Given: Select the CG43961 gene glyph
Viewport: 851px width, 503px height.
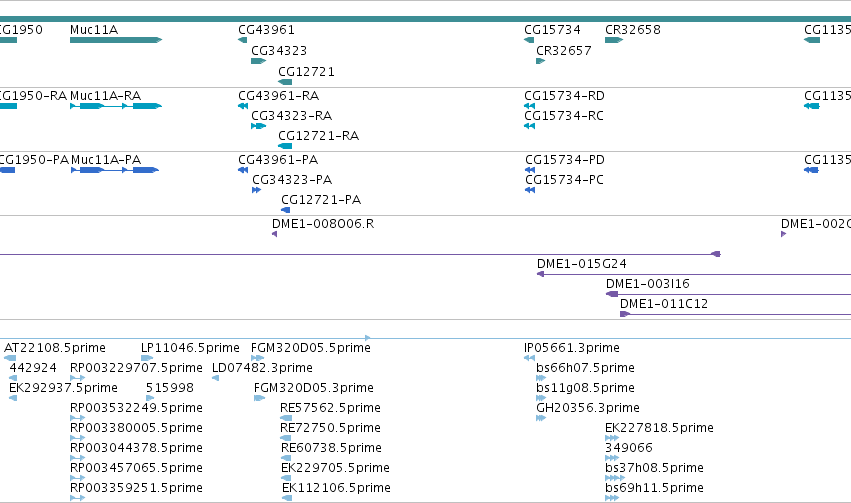Looking at the screenshot, I should pyautogui.click(x=243, y=40).
